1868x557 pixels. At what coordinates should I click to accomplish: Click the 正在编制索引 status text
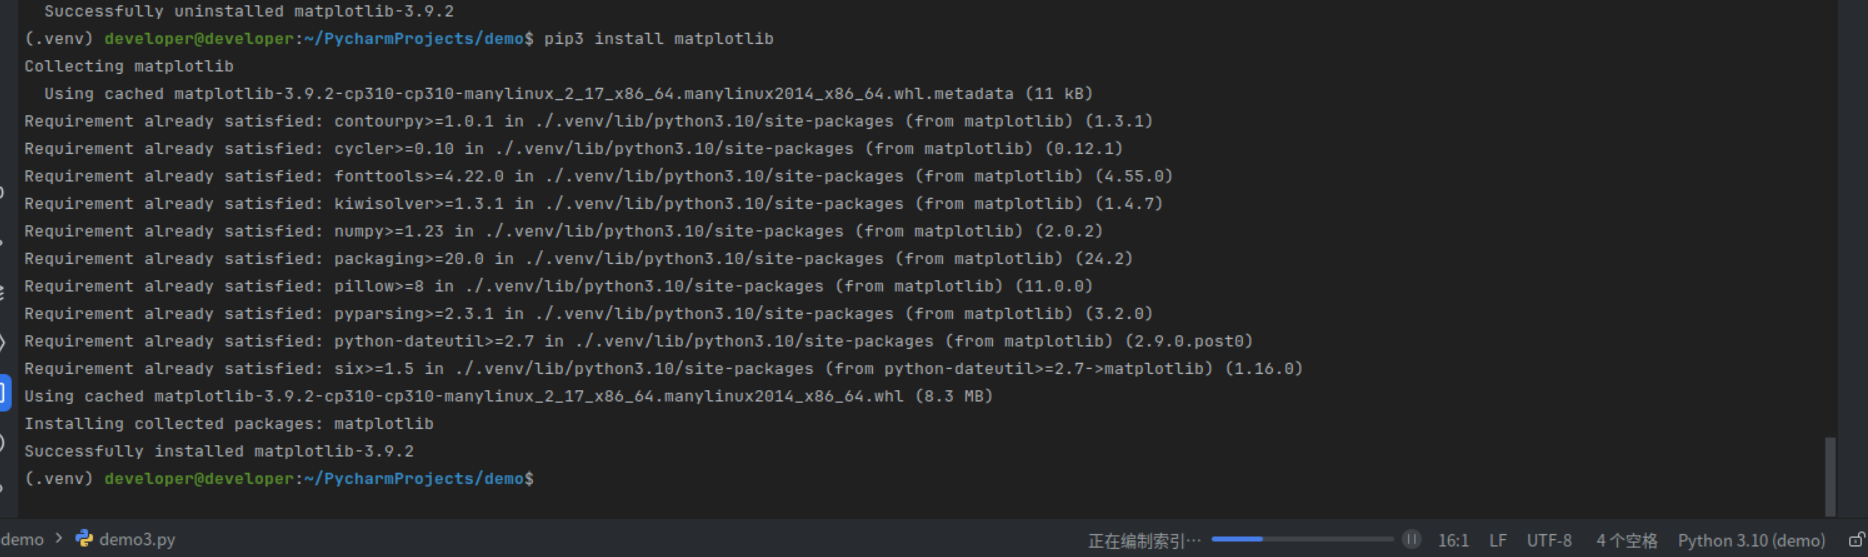click(x=1144, y=541)
